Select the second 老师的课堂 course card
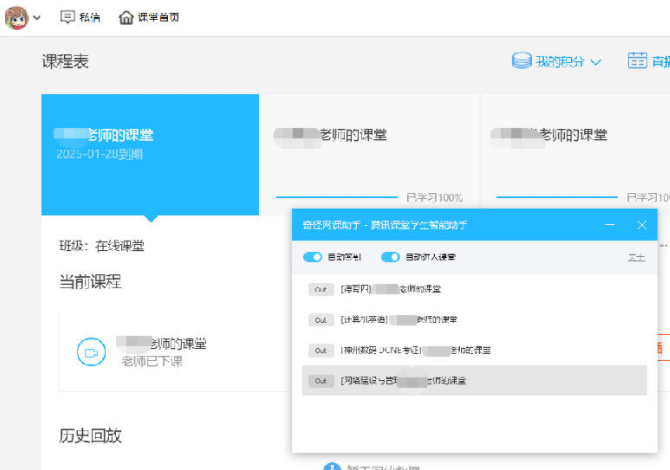The height and width of the screenshot is (470, 670). [370, 154]
